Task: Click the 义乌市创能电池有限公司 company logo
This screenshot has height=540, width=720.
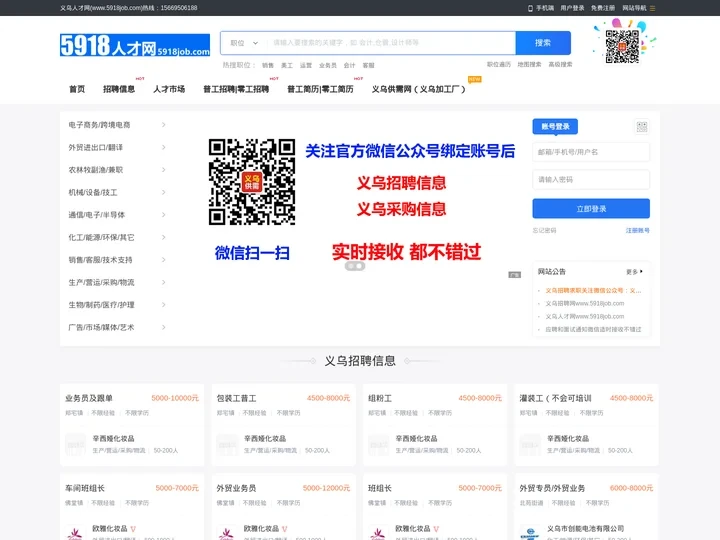Action: 530,533
